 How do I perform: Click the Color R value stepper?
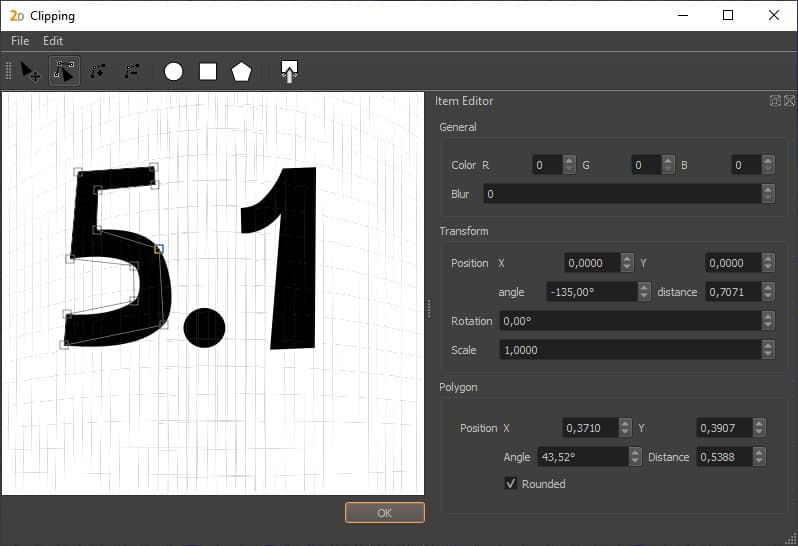569,165
